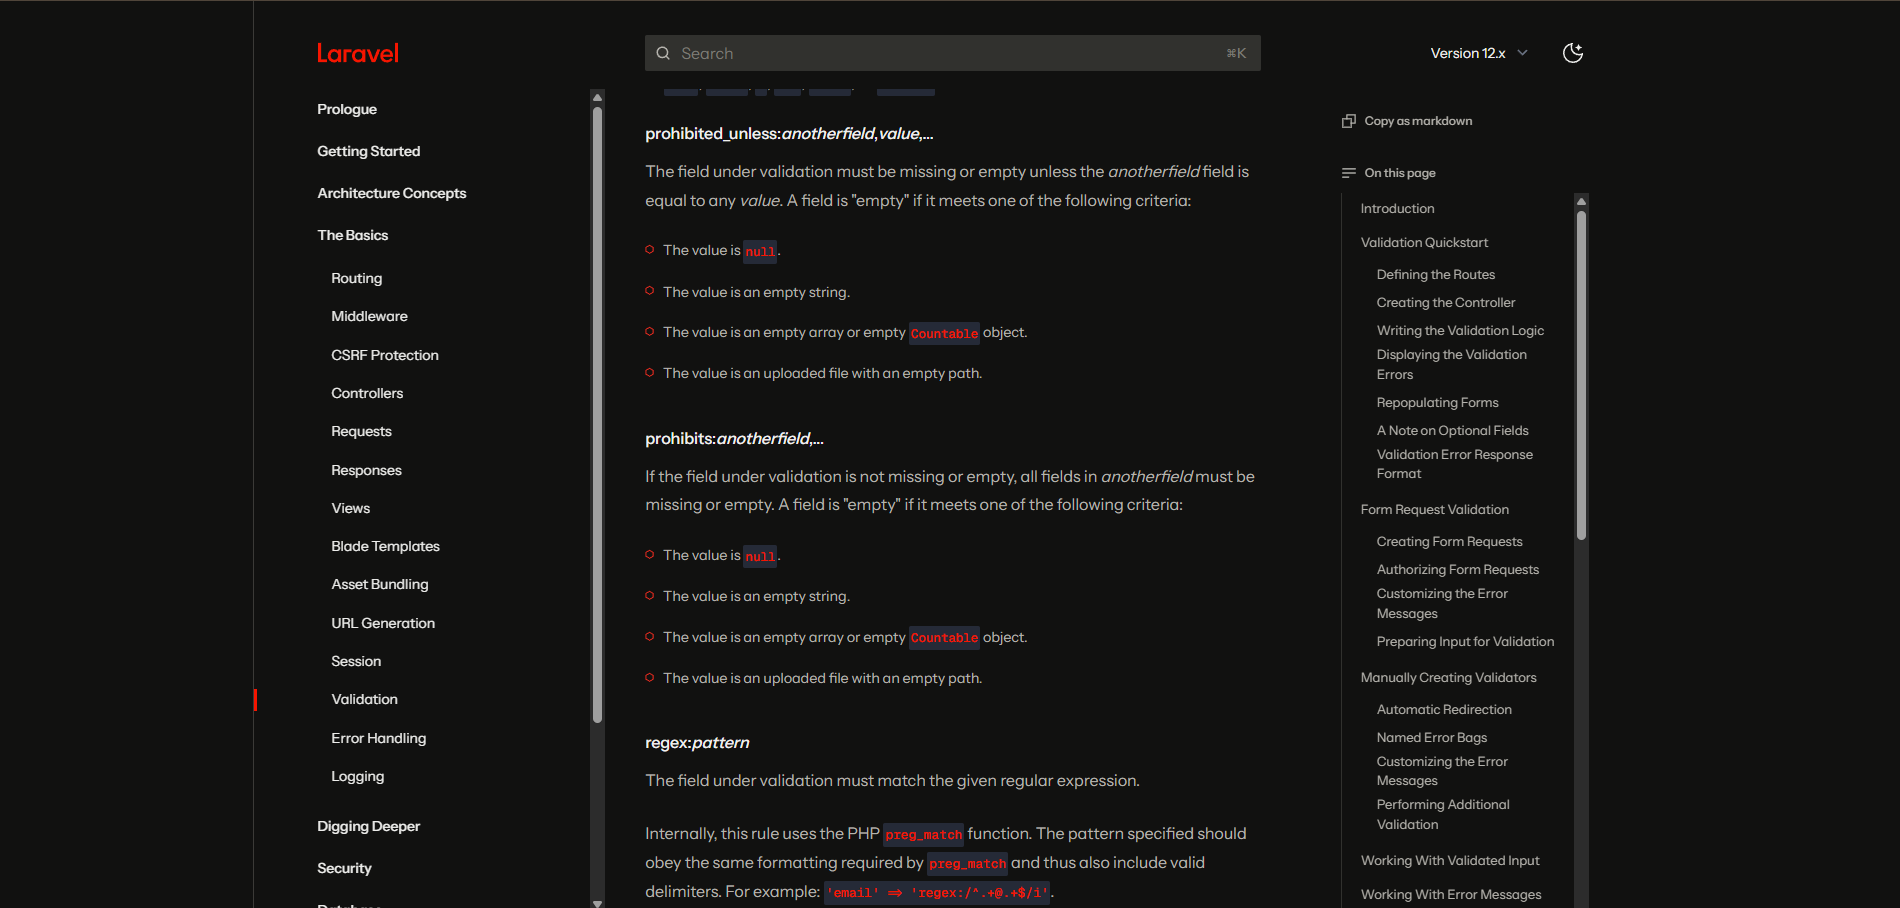Click the Copy as markdown icon
The height and width of the screenshot is (908, 1900).
1348,121
